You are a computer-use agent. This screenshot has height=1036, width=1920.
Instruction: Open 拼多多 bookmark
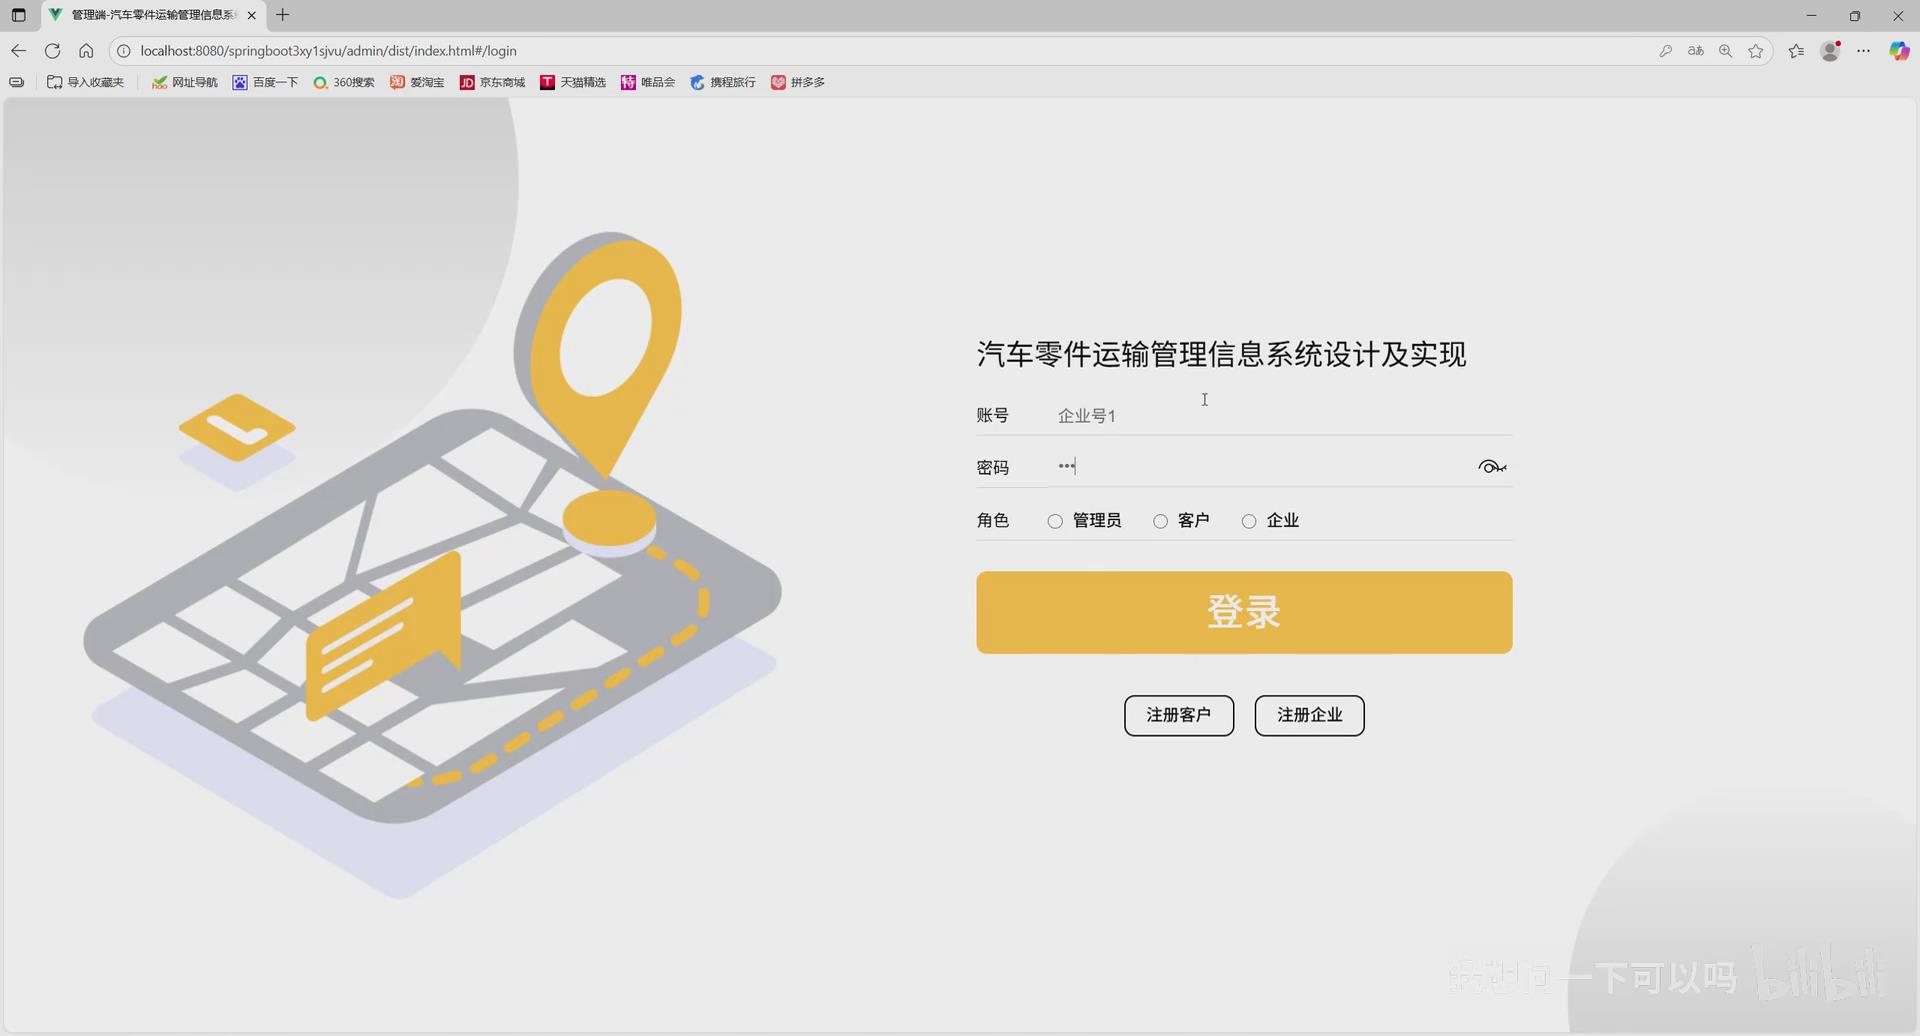click(798, 82)
